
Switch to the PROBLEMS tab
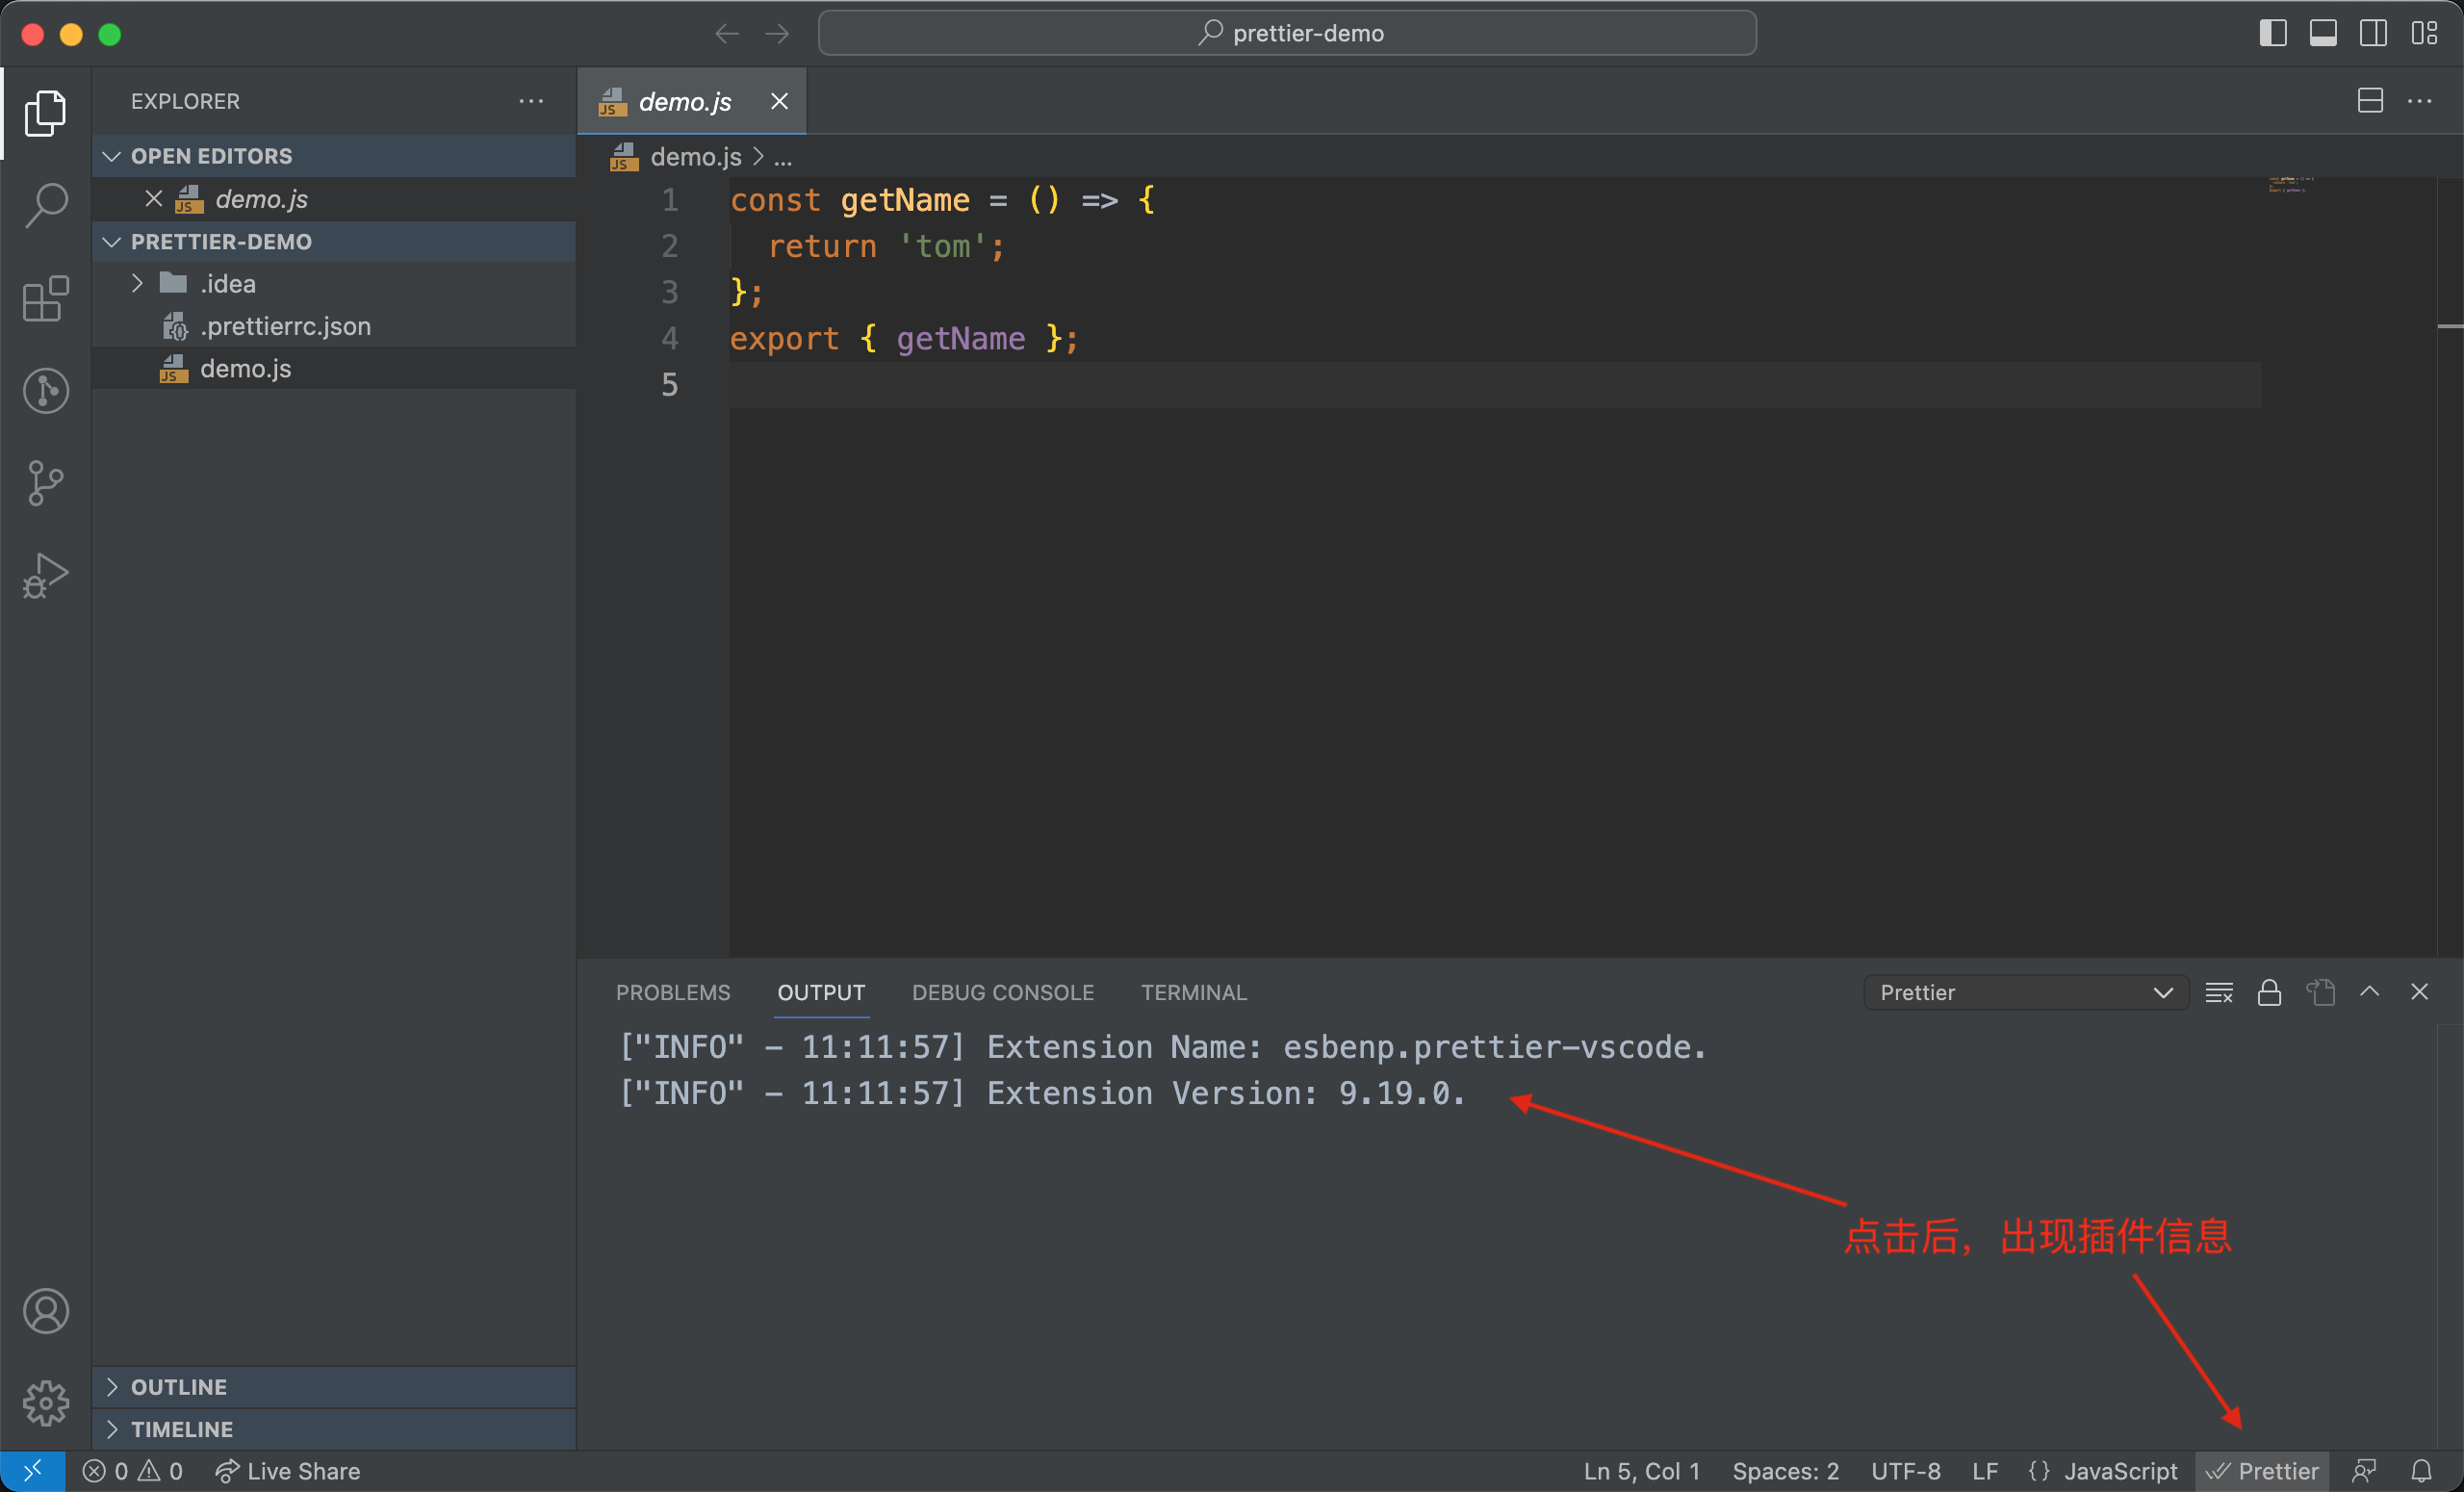[672, 992]
